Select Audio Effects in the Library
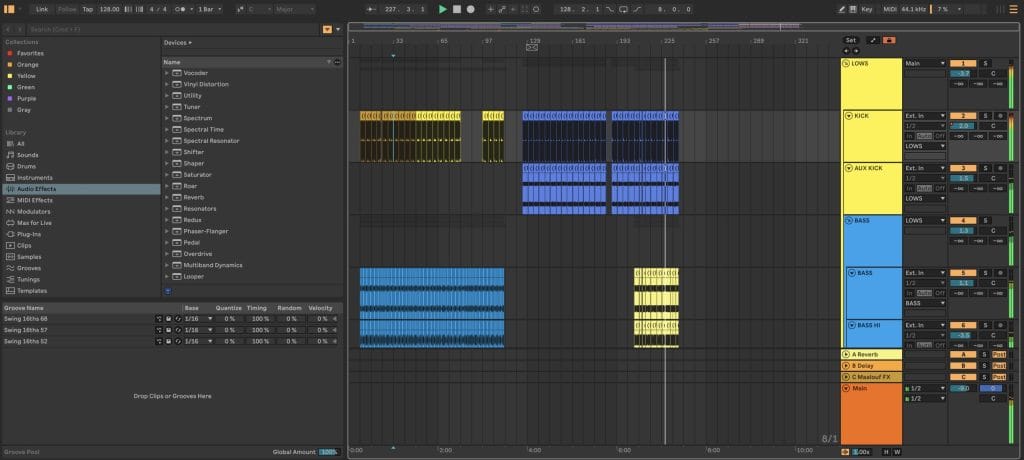 (x=35, y=188)
